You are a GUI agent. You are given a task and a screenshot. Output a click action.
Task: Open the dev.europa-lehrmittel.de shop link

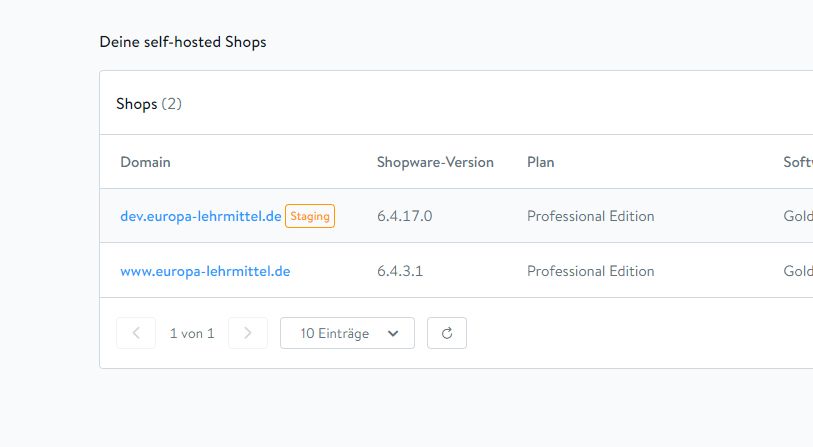point(200,216)
